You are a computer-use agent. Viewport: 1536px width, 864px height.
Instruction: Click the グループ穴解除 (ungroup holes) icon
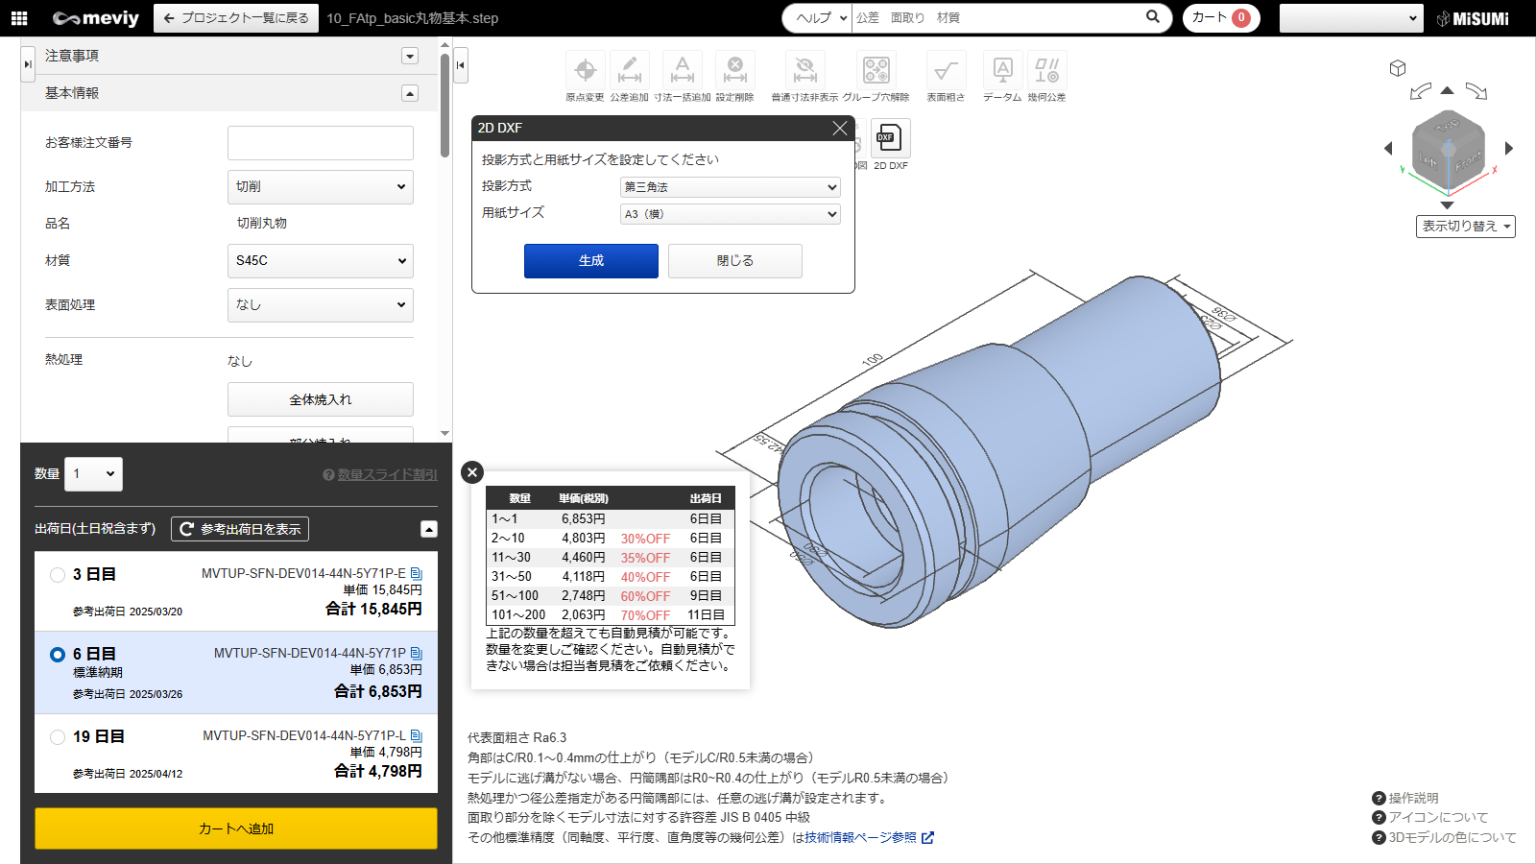pos(876,70)
